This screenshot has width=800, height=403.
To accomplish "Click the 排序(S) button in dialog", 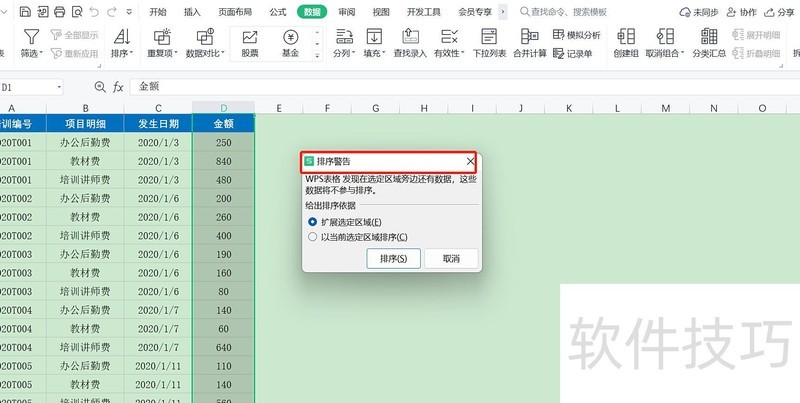I will (x=393, y=259).
